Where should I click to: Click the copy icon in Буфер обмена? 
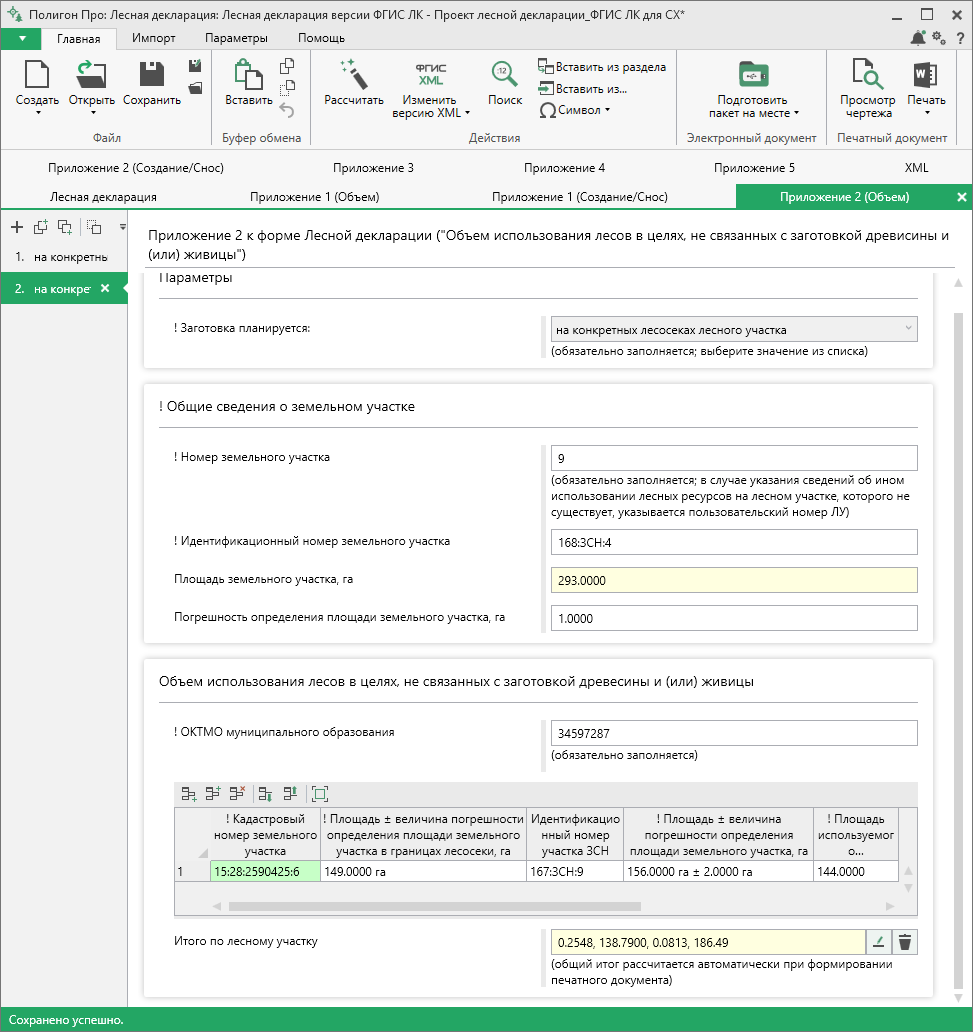pos(287,66)
